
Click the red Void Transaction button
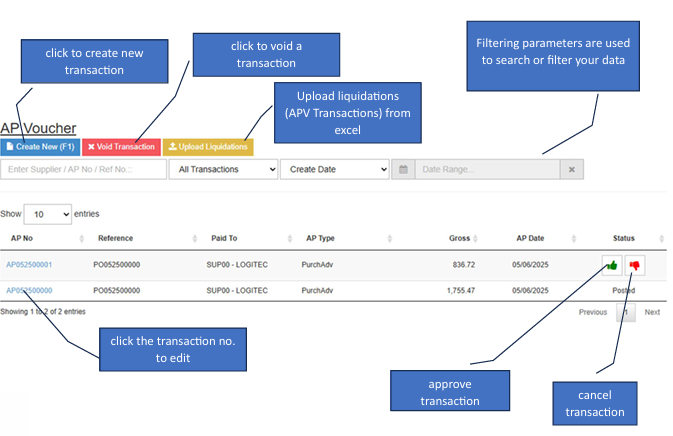click(x=121, y=147)
